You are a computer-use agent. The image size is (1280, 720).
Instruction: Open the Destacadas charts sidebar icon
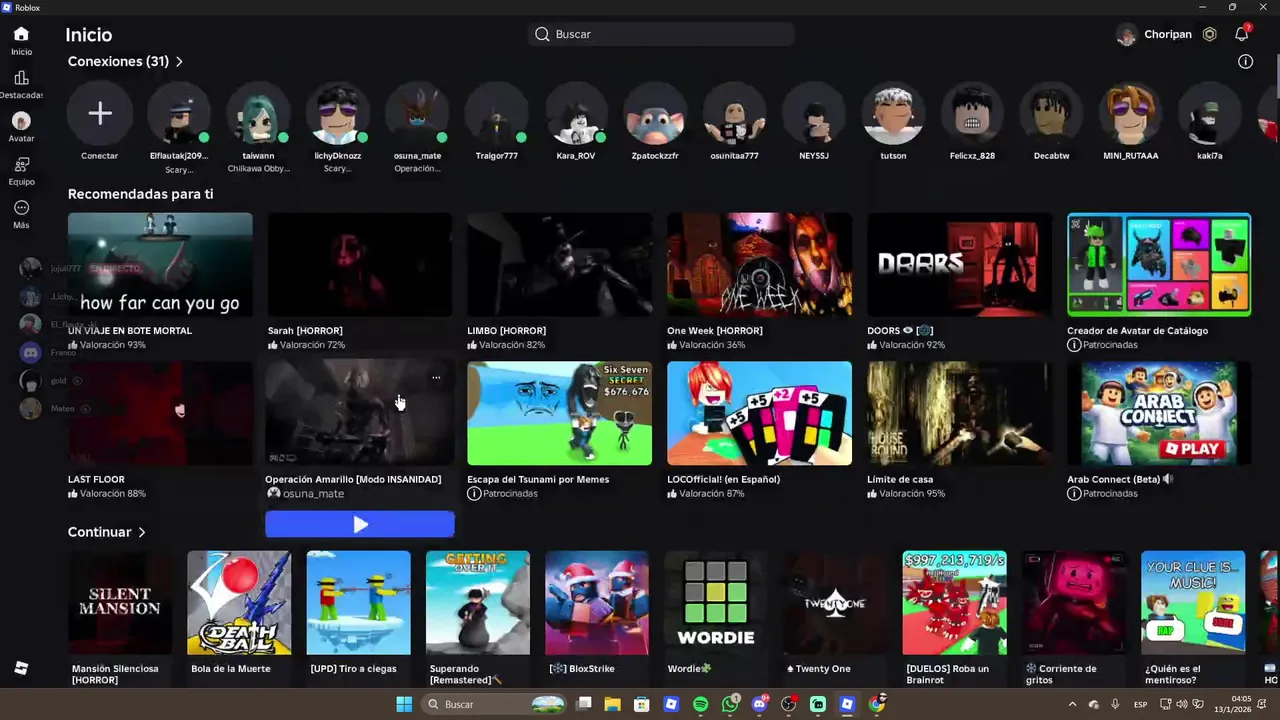(x=21, y=78)
